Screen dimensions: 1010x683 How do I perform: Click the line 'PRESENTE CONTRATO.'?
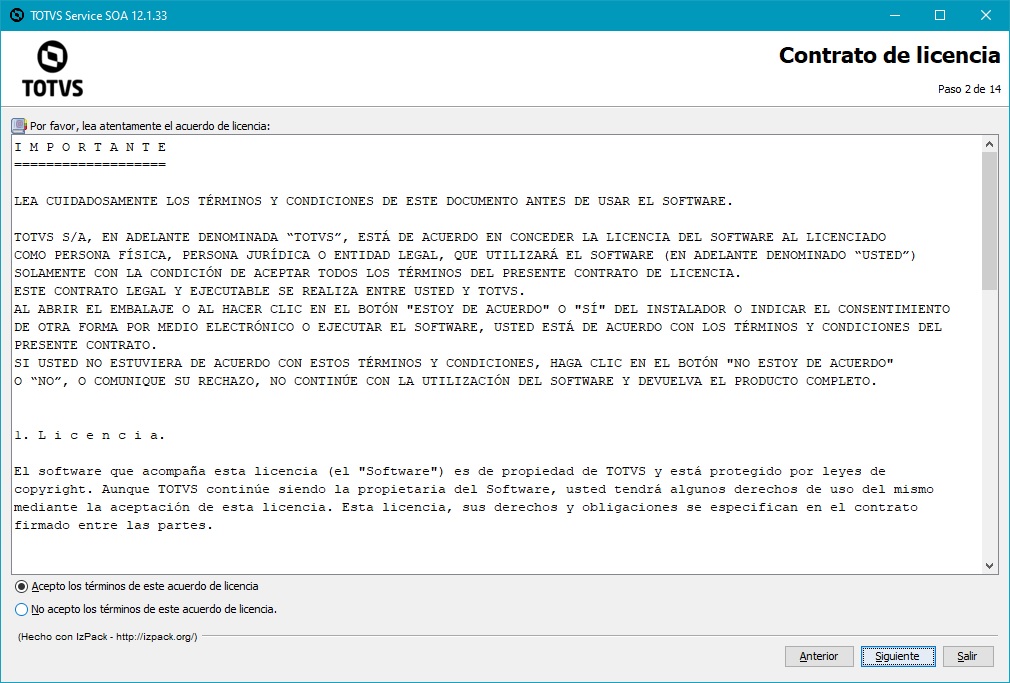[x=86, y=345]
